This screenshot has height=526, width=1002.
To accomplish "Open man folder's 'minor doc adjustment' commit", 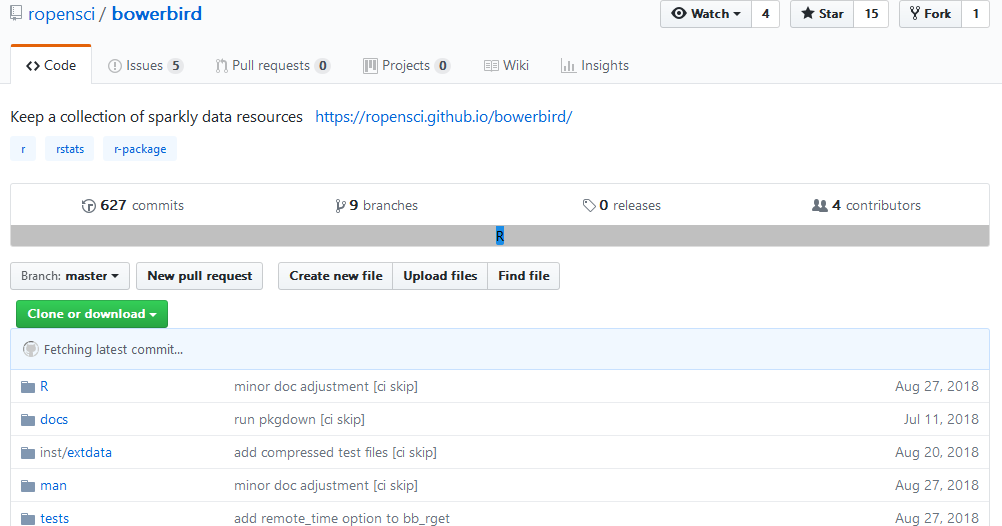I will [x=326, y=486].
